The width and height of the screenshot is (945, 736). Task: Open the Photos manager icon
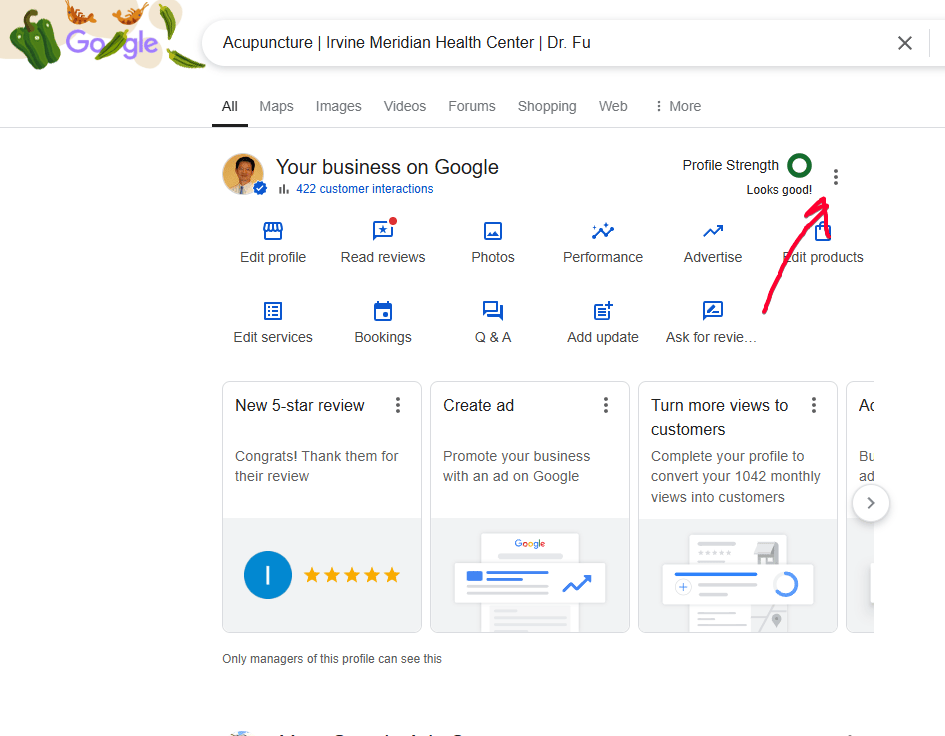tap(492, 231)
